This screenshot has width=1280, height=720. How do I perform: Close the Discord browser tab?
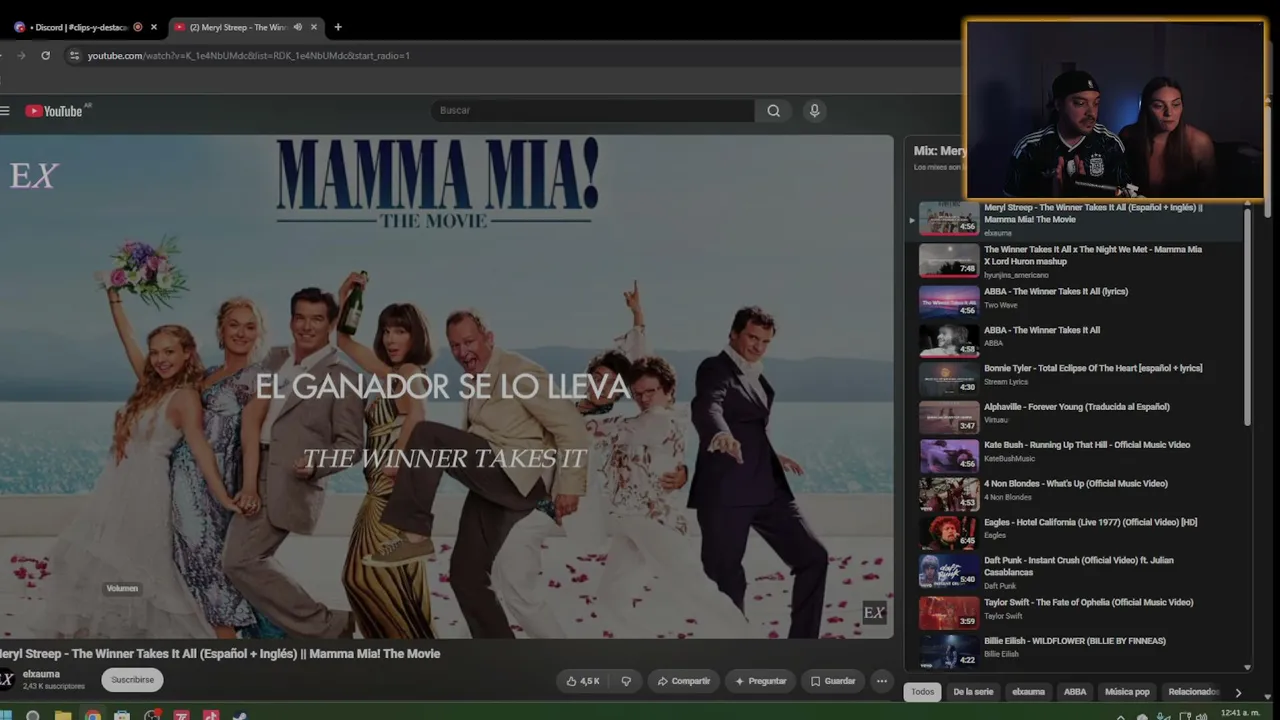pos(154,27)
